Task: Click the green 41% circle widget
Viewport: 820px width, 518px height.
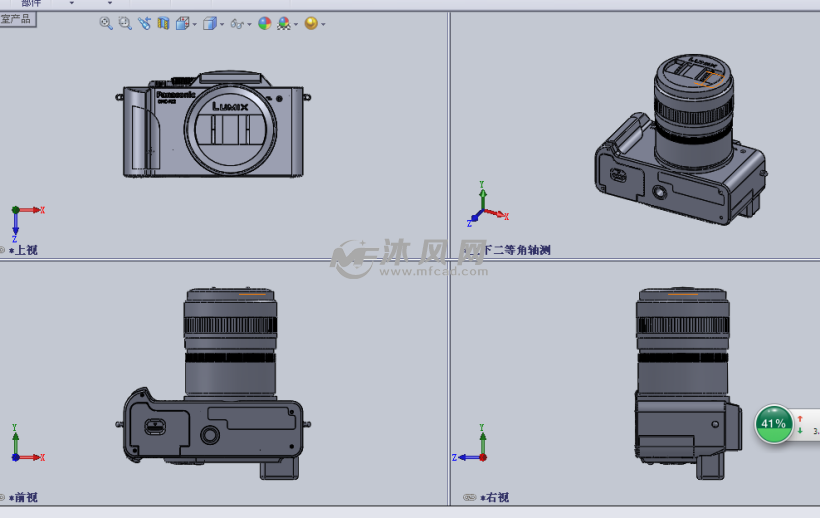Action: coord(773,423)
